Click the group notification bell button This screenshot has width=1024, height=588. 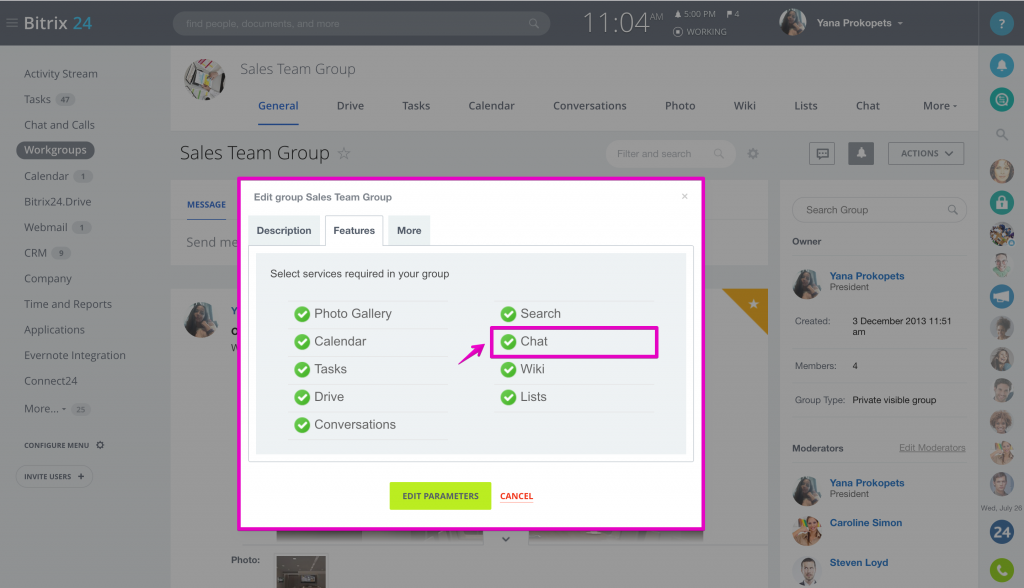point(861,154)
